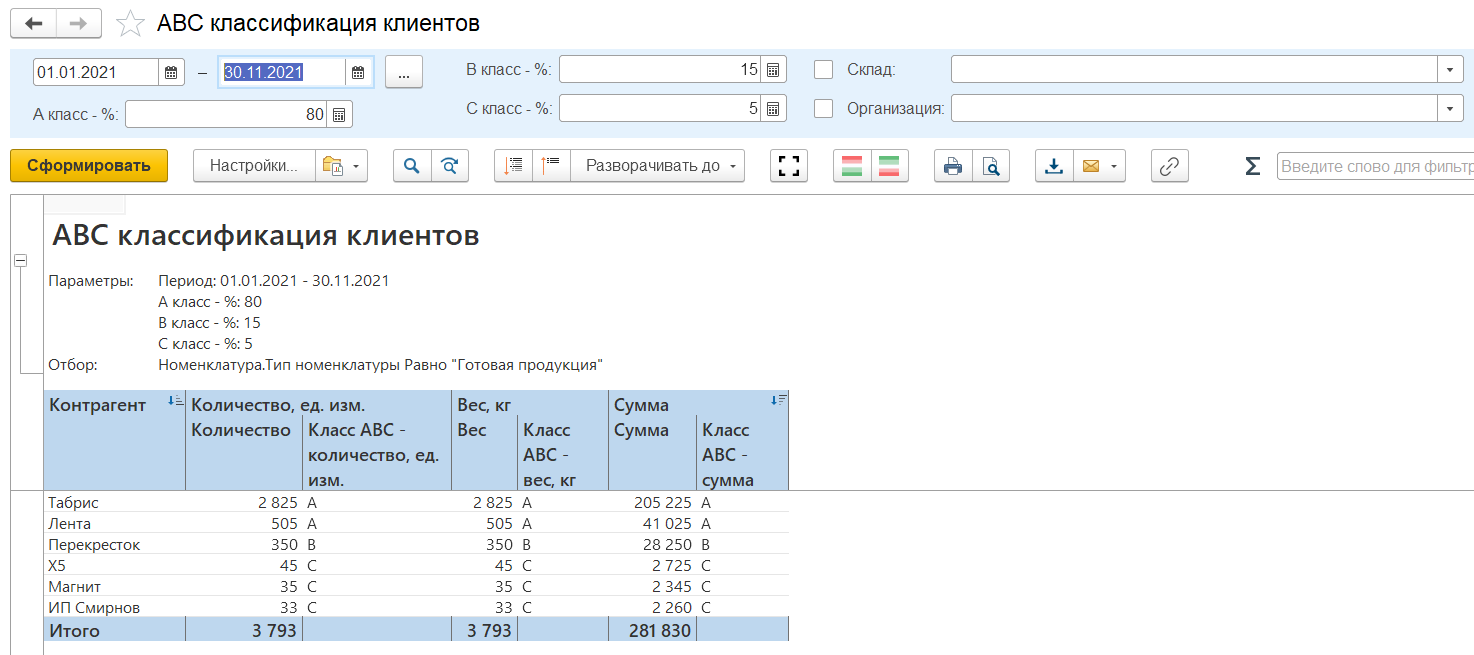
Task: Collapse the report header group minus box
Action: tap(20, 260)
